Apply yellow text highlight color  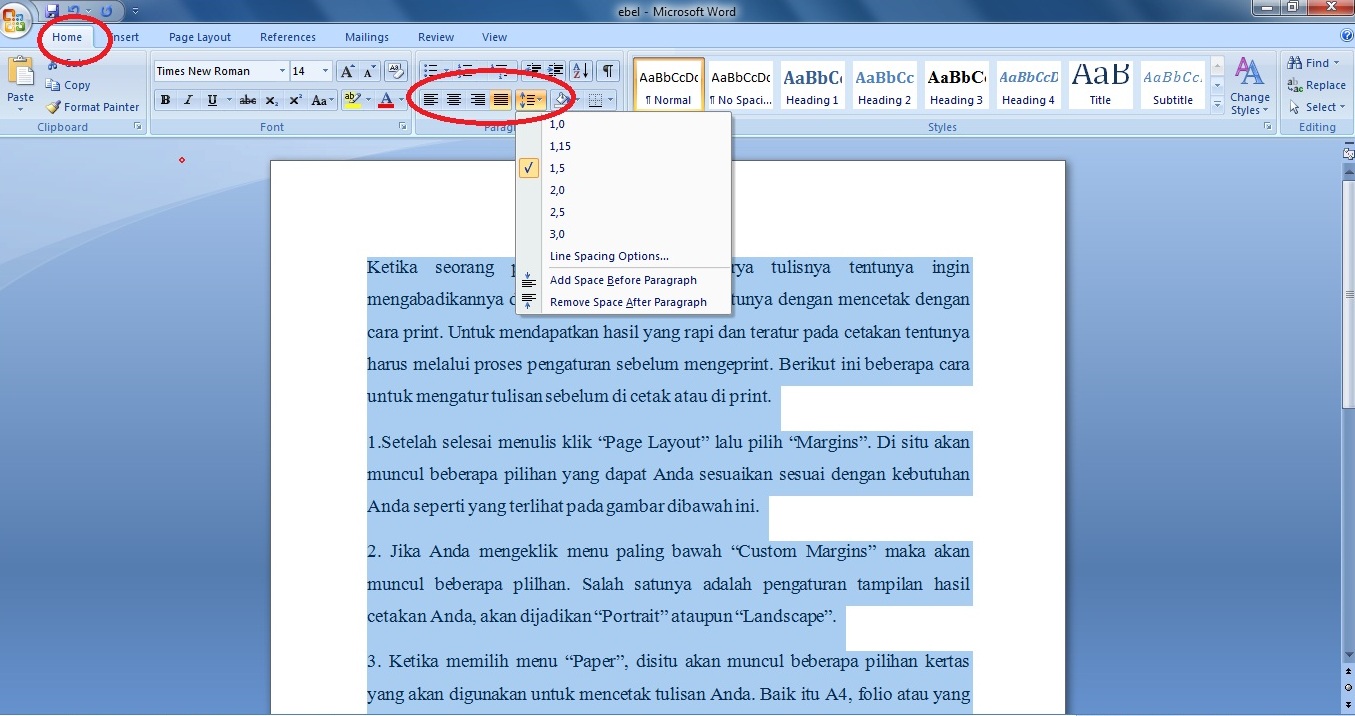(350, 100)
